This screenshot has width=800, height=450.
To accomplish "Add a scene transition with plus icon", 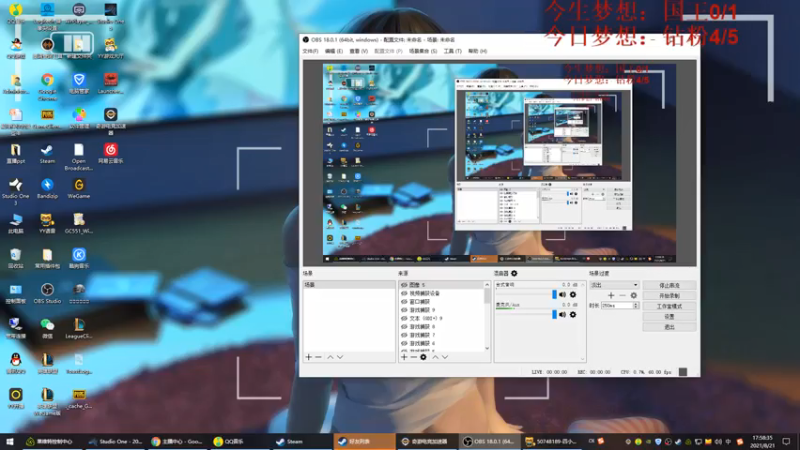I will (611, 295).
